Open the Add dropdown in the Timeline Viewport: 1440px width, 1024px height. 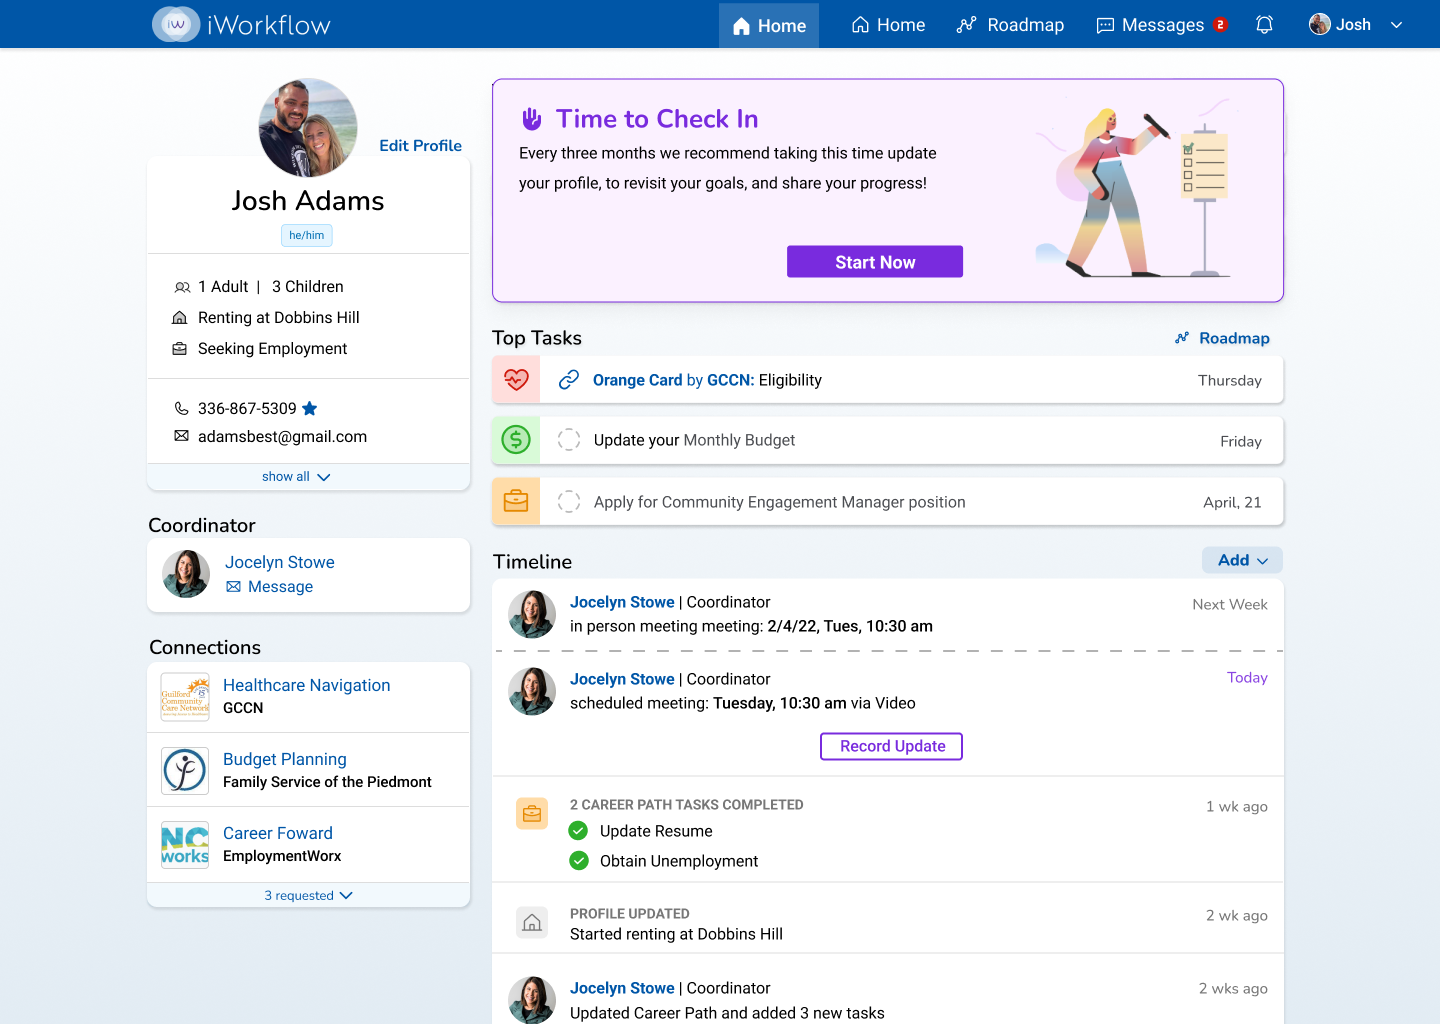tap(1242, 560)
